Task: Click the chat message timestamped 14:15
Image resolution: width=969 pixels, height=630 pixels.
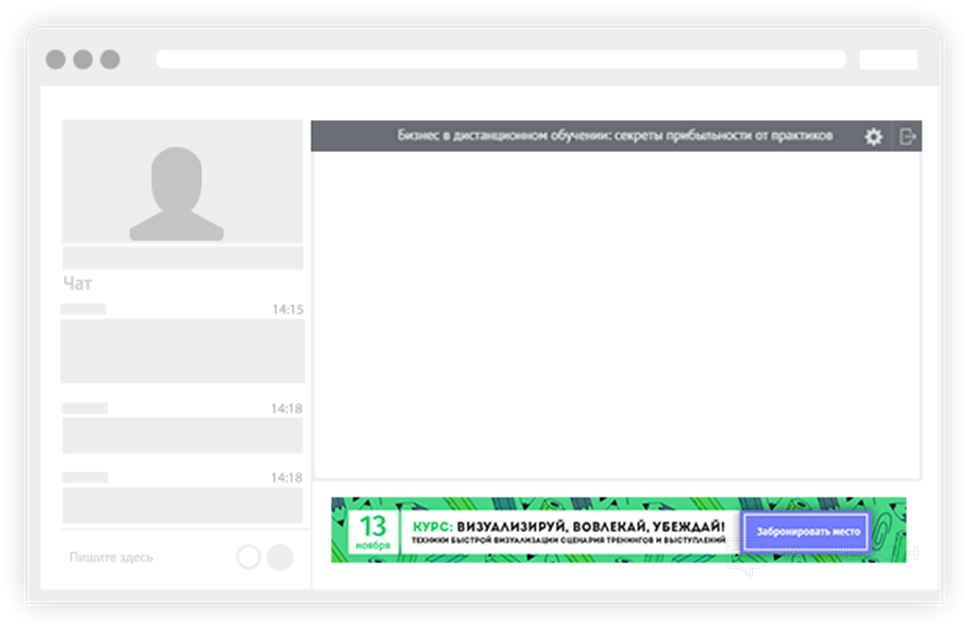Action: pyautogui.click(x=182, y=351)
